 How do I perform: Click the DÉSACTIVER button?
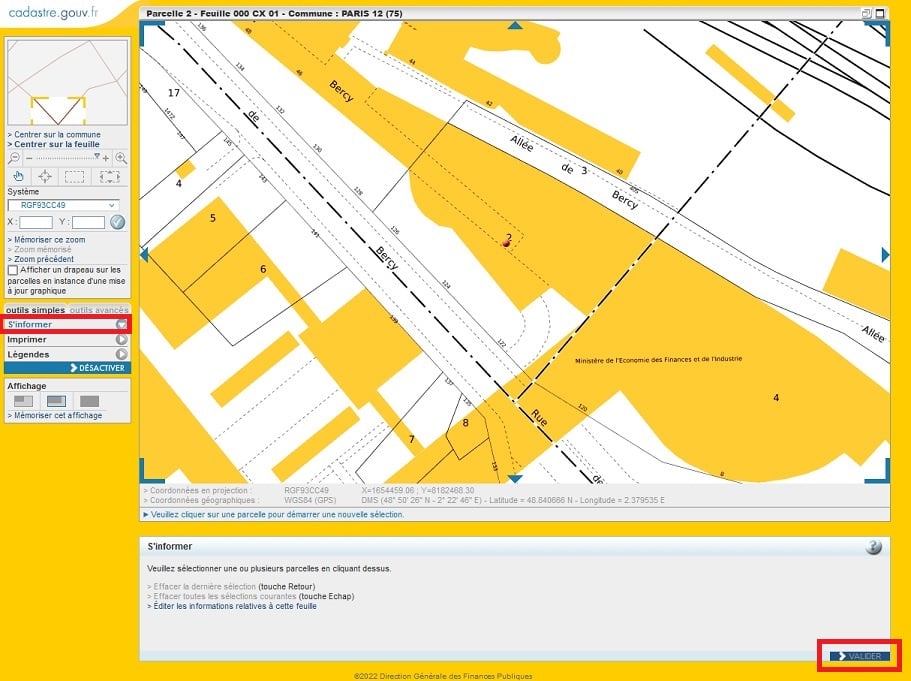(x=67, y=368)
